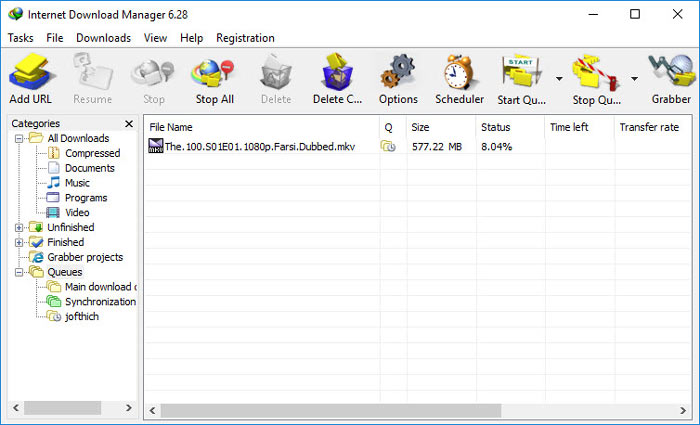The image size is (700, 425).
Task: Select the Unfinished category
Action: pos(71,227)
